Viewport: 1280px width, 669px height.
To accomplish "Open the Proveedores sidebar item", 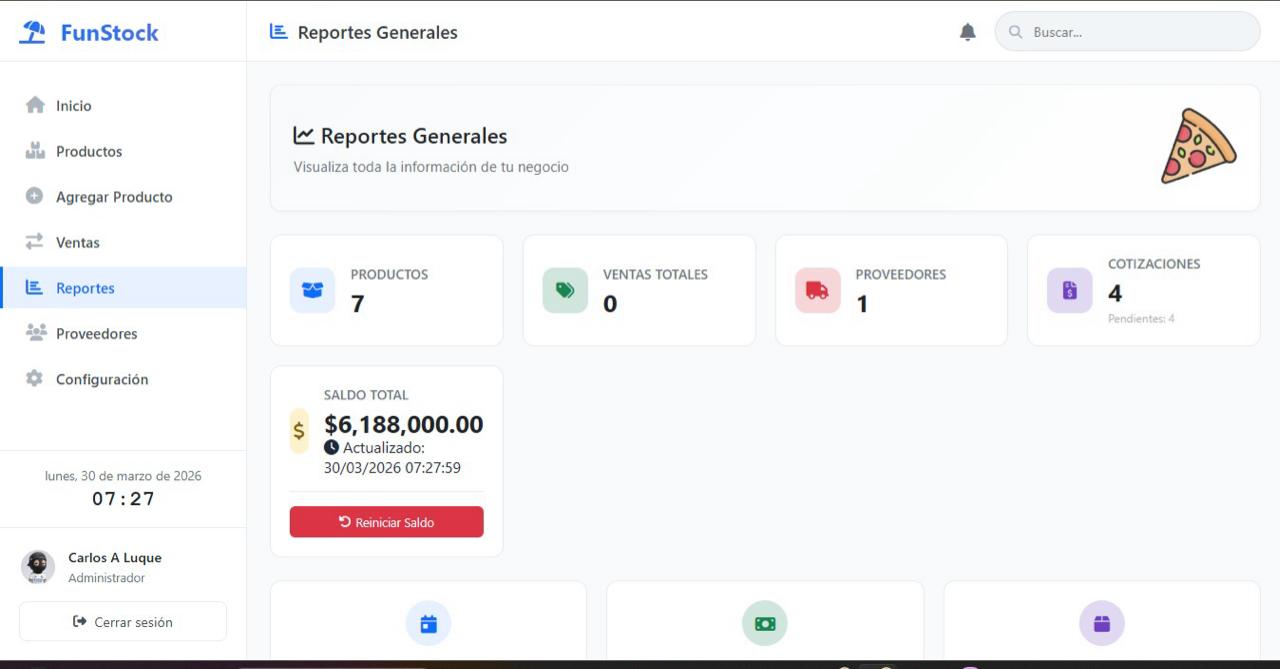I will (x=96, y=334).
